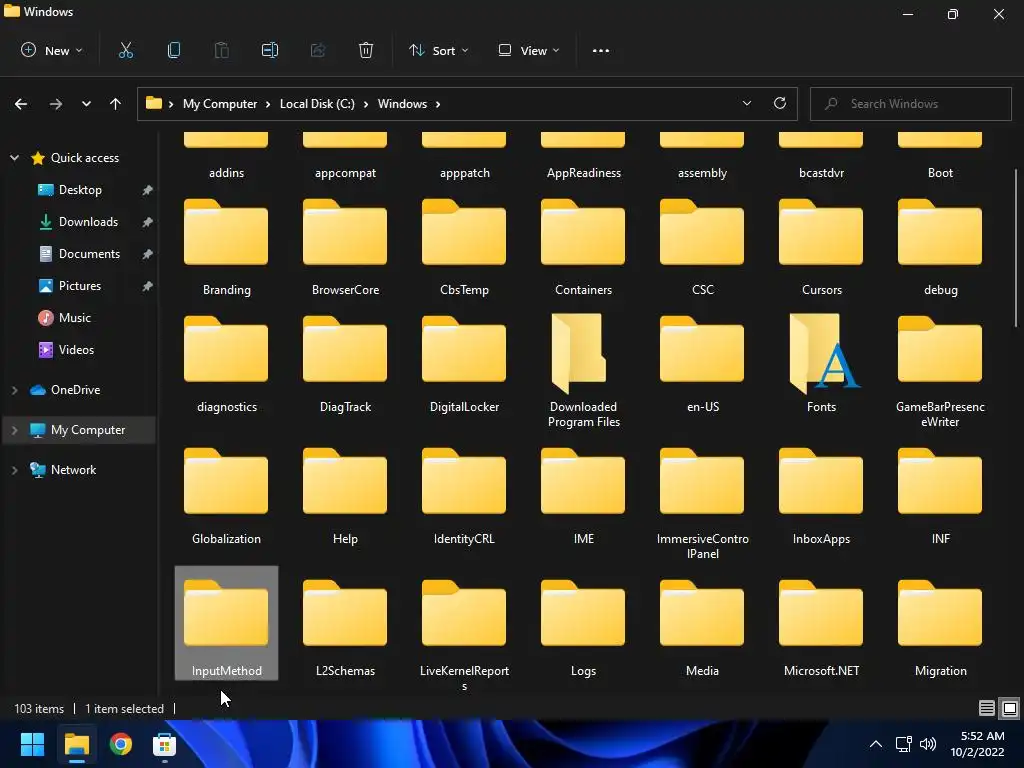Screen dimensions: 1024x768
Task: Select the DigitalLocker folder
Action: [464, 364]
